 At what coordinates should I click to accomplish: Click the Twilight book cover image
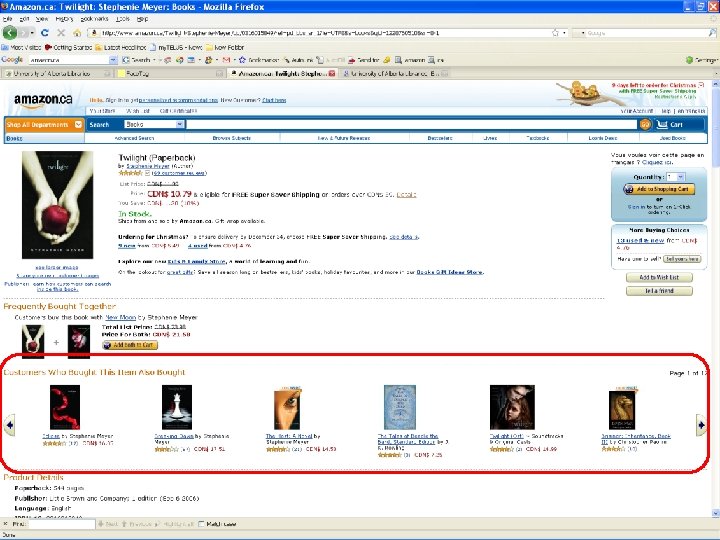click(x=57, y=205)
